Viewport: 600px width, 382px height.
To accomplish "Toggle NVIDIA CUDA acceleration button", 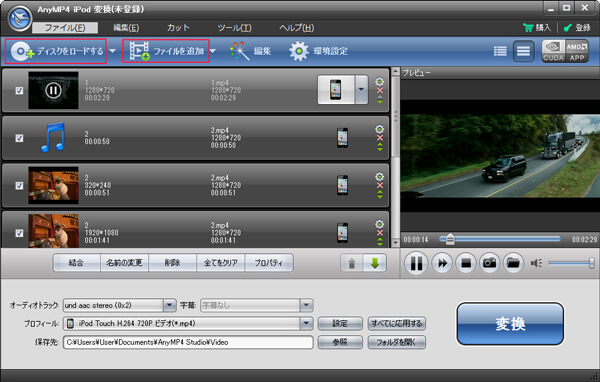I will click(553, 51).
